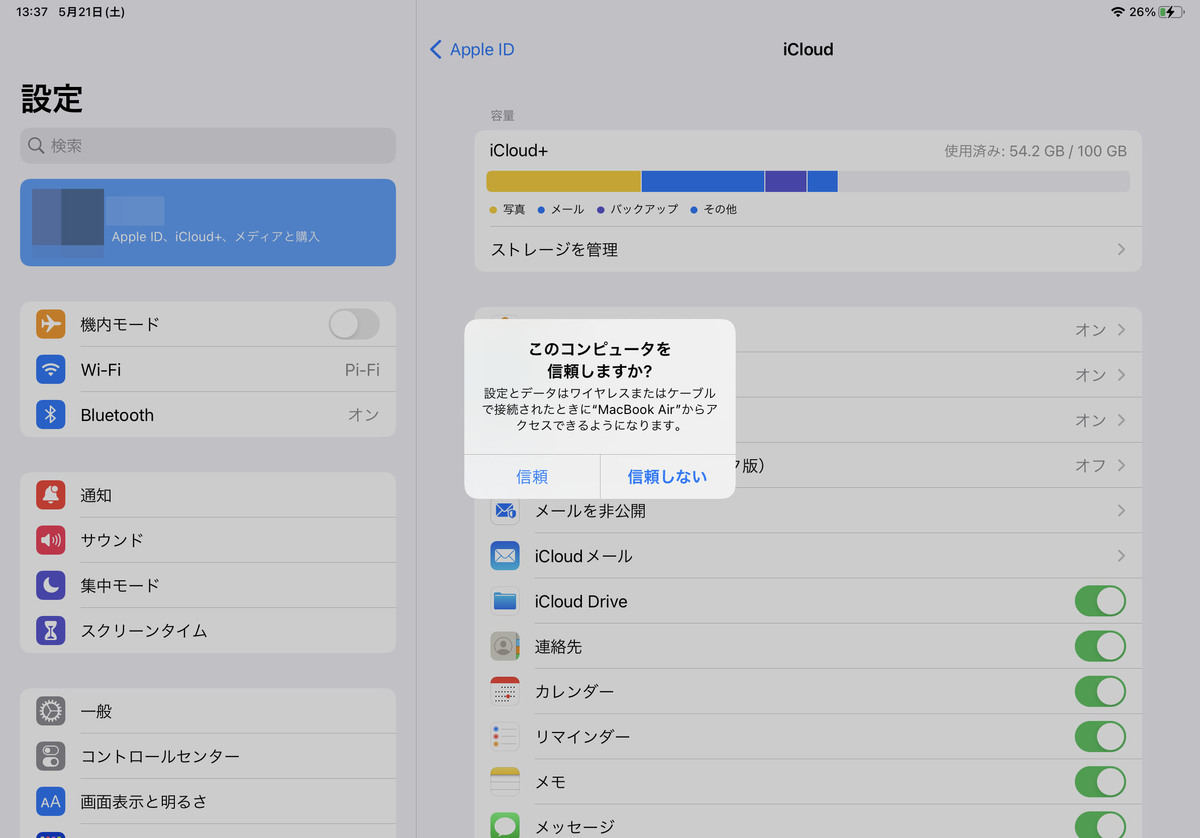Select 通知 in the sidebar
Screen dimensions: 1200x838
[x=208, y=494]
